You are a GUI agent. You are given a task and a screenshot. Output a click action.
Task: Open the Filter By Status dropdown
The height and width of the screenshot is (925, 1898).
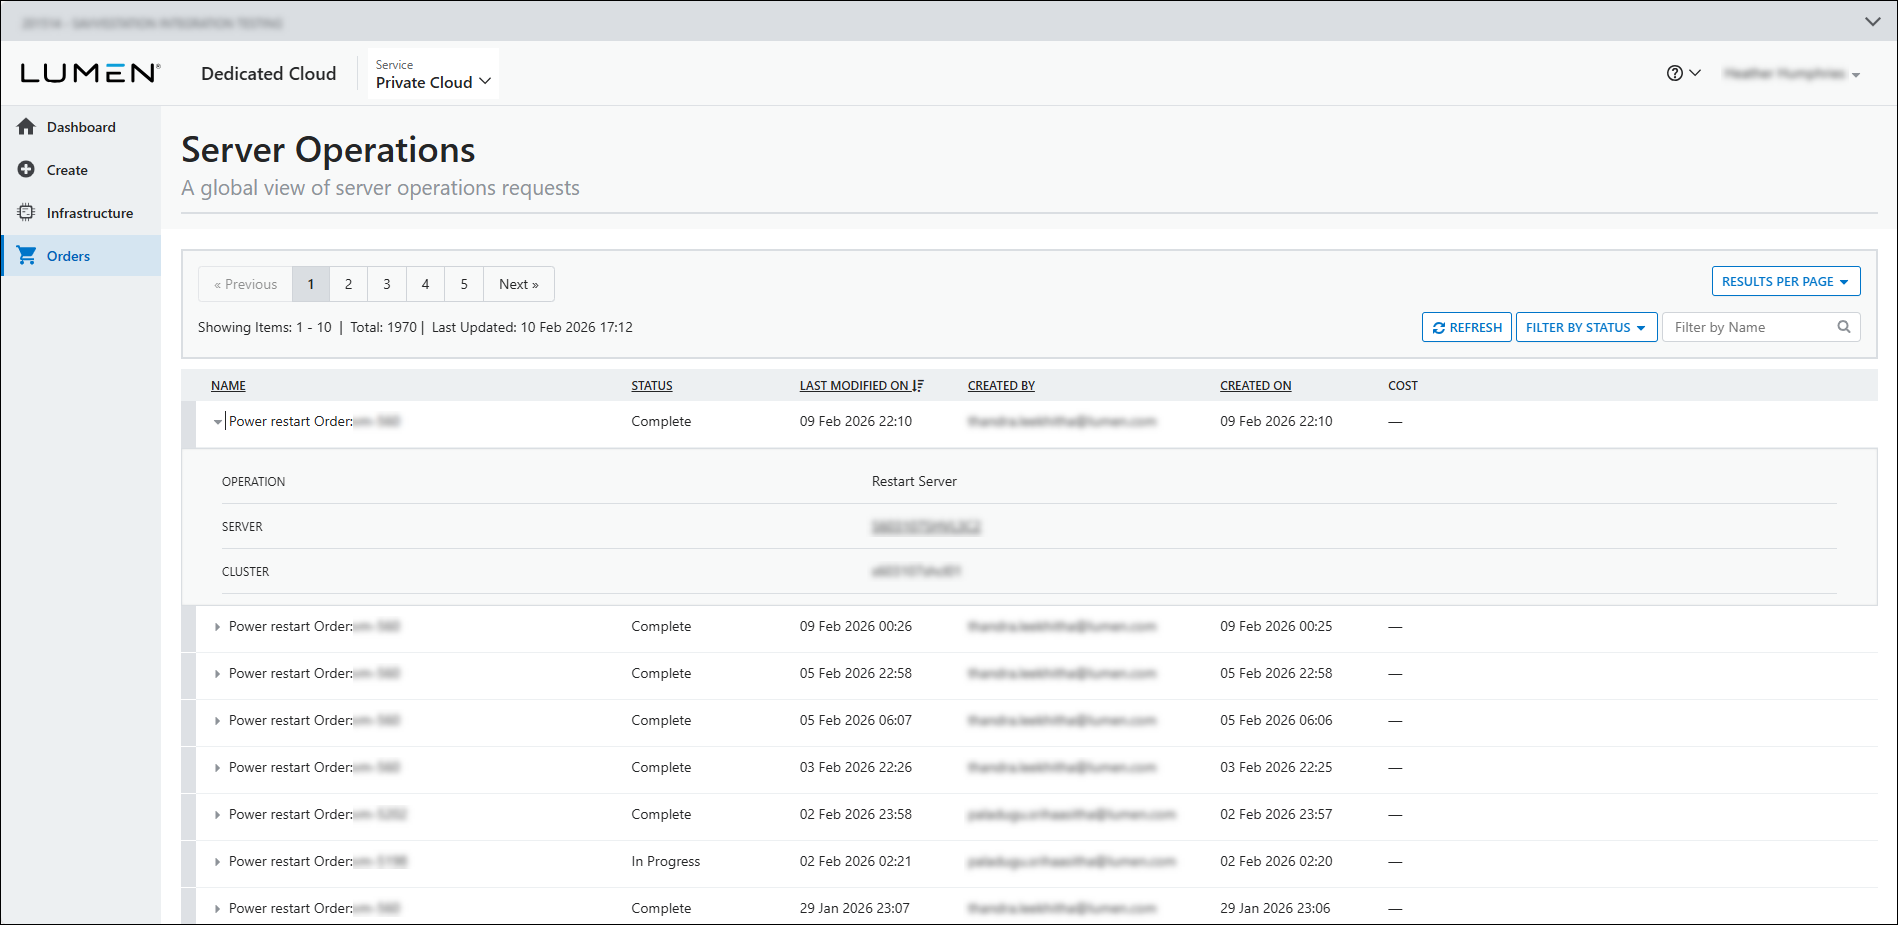pos(1586,327)
